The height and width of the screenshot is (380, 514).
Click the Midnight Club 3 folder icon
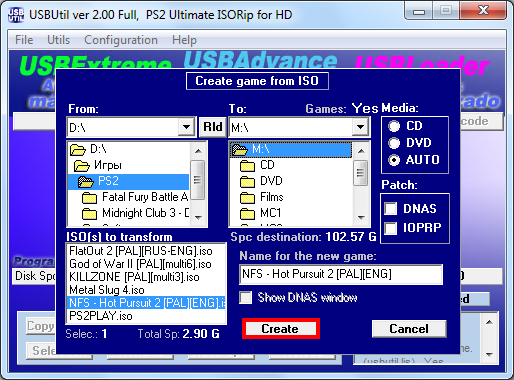pos(89,213)
